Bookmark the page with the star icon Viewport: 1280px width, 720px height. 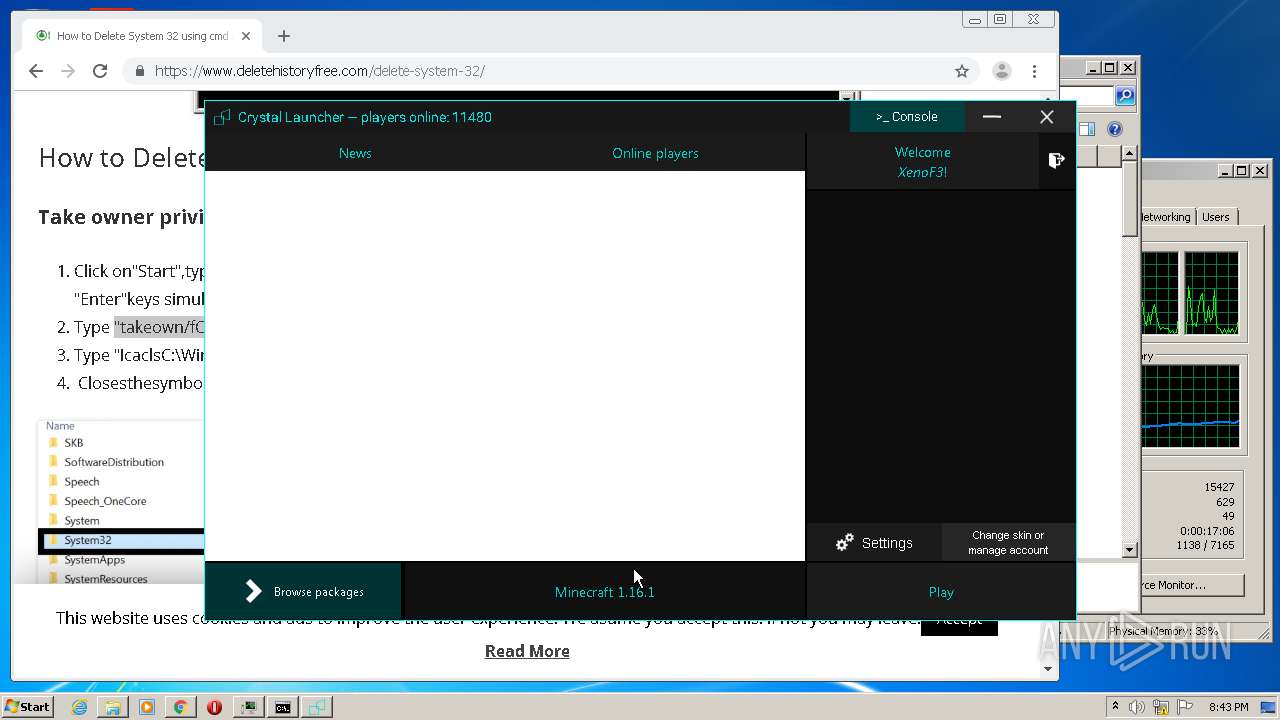962,71
